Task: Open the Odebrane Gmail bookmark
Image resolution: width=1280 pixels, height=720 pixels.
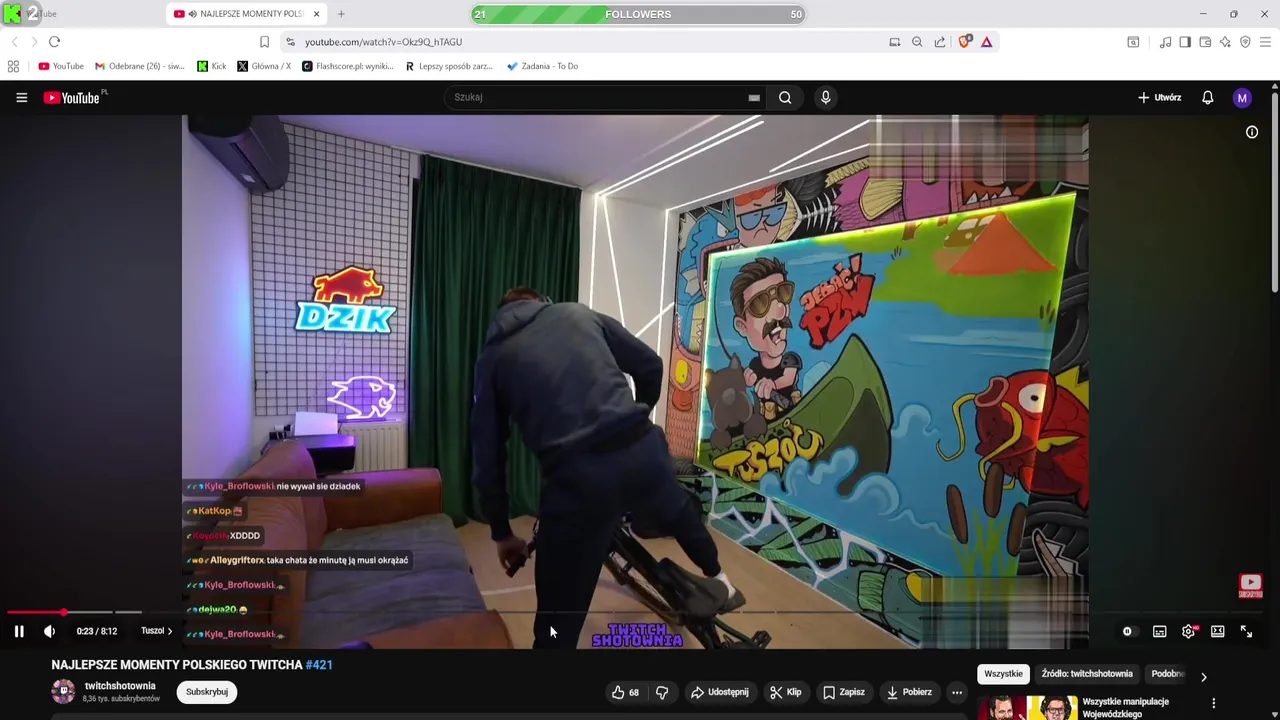Action: 139,66
